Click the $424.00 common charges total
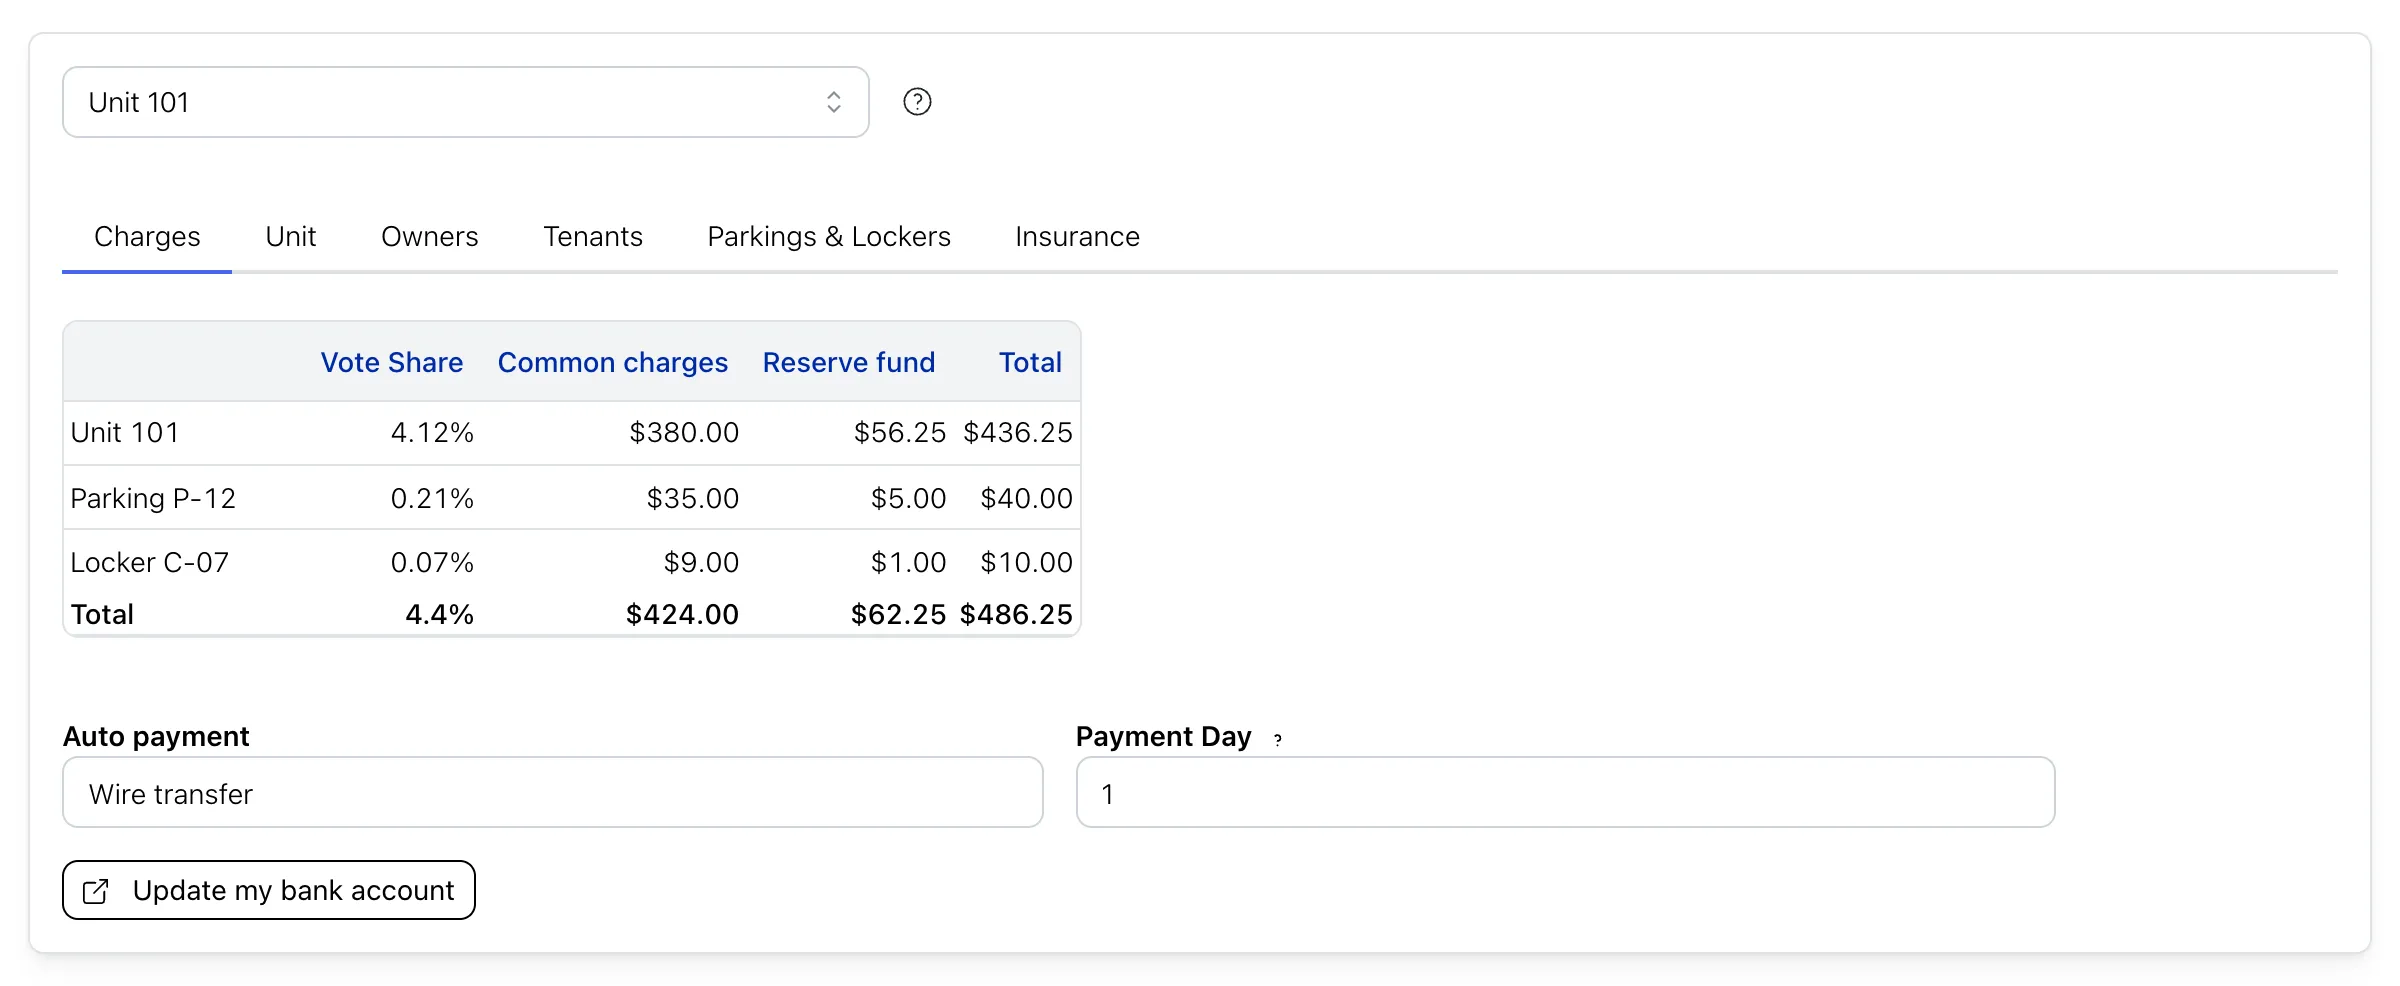The image size is (2400, 986). coord(683,614)
